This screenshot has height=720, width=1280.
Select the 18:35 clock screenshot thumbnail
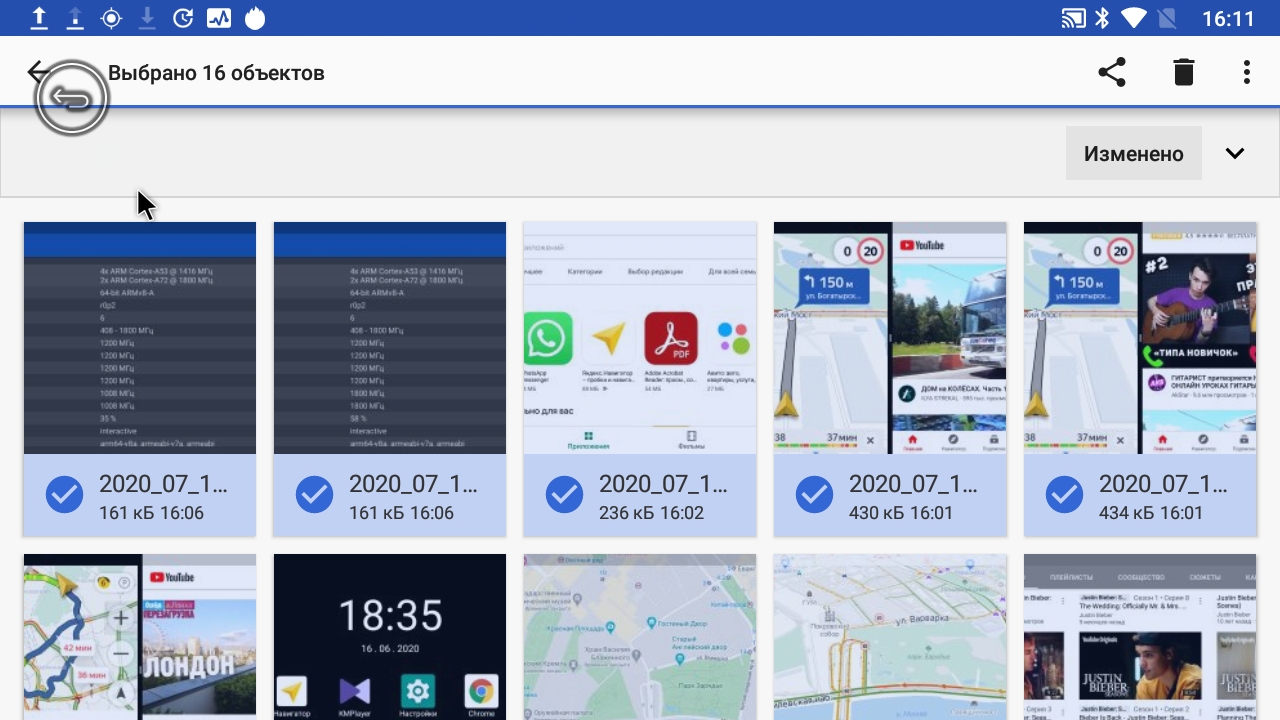(390, 636)
